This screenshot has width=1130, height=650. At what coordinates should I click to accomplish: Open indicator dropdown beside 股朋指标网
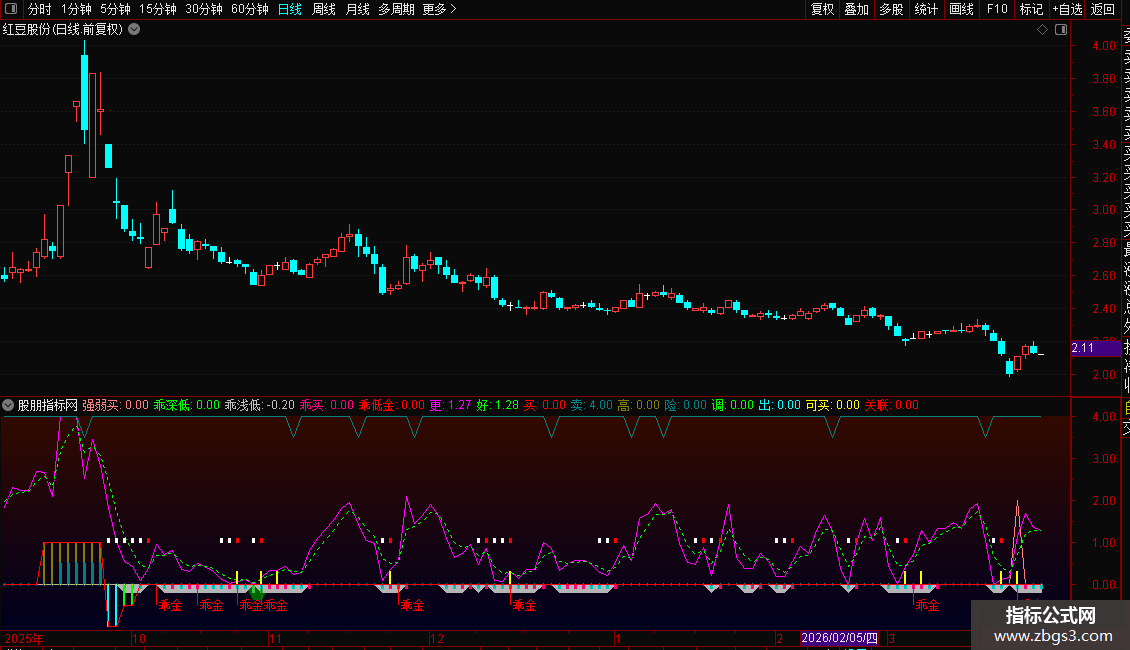pos(9,405)
